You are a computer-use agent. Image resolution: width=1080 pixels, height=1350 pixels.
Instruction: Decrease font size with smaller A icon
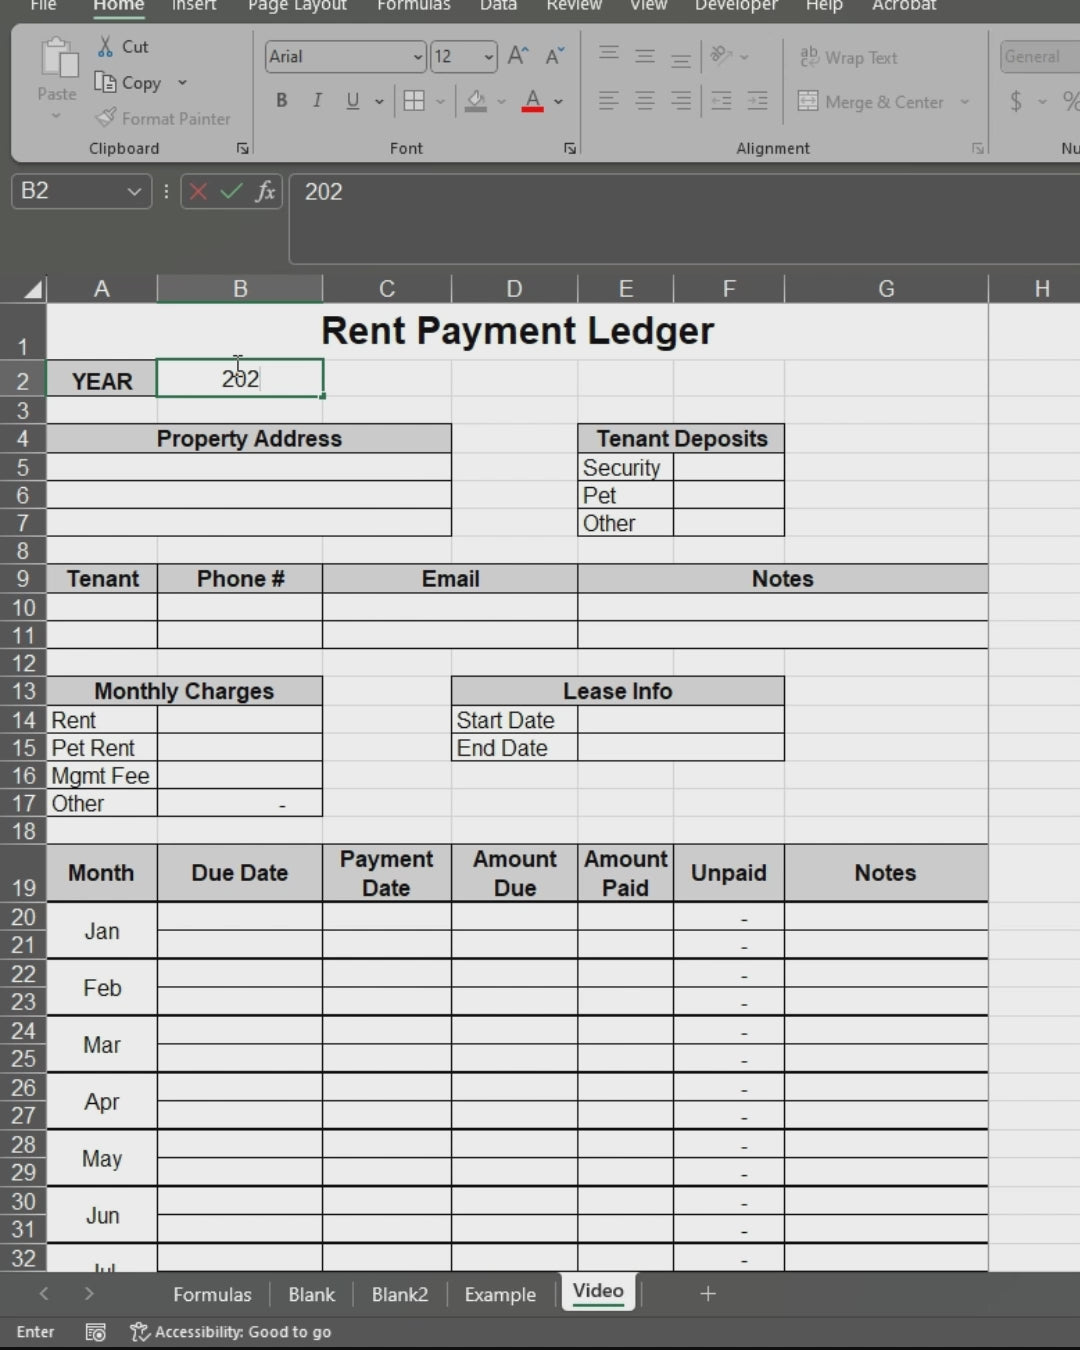tap(555, 56)
